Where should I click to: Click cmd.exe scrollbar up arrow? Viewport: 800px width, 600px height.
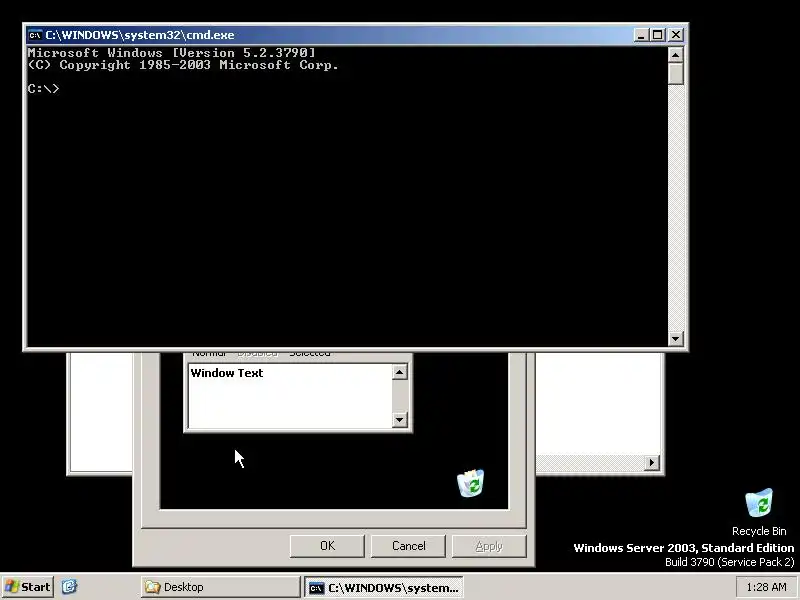click(x=676, y=55)
